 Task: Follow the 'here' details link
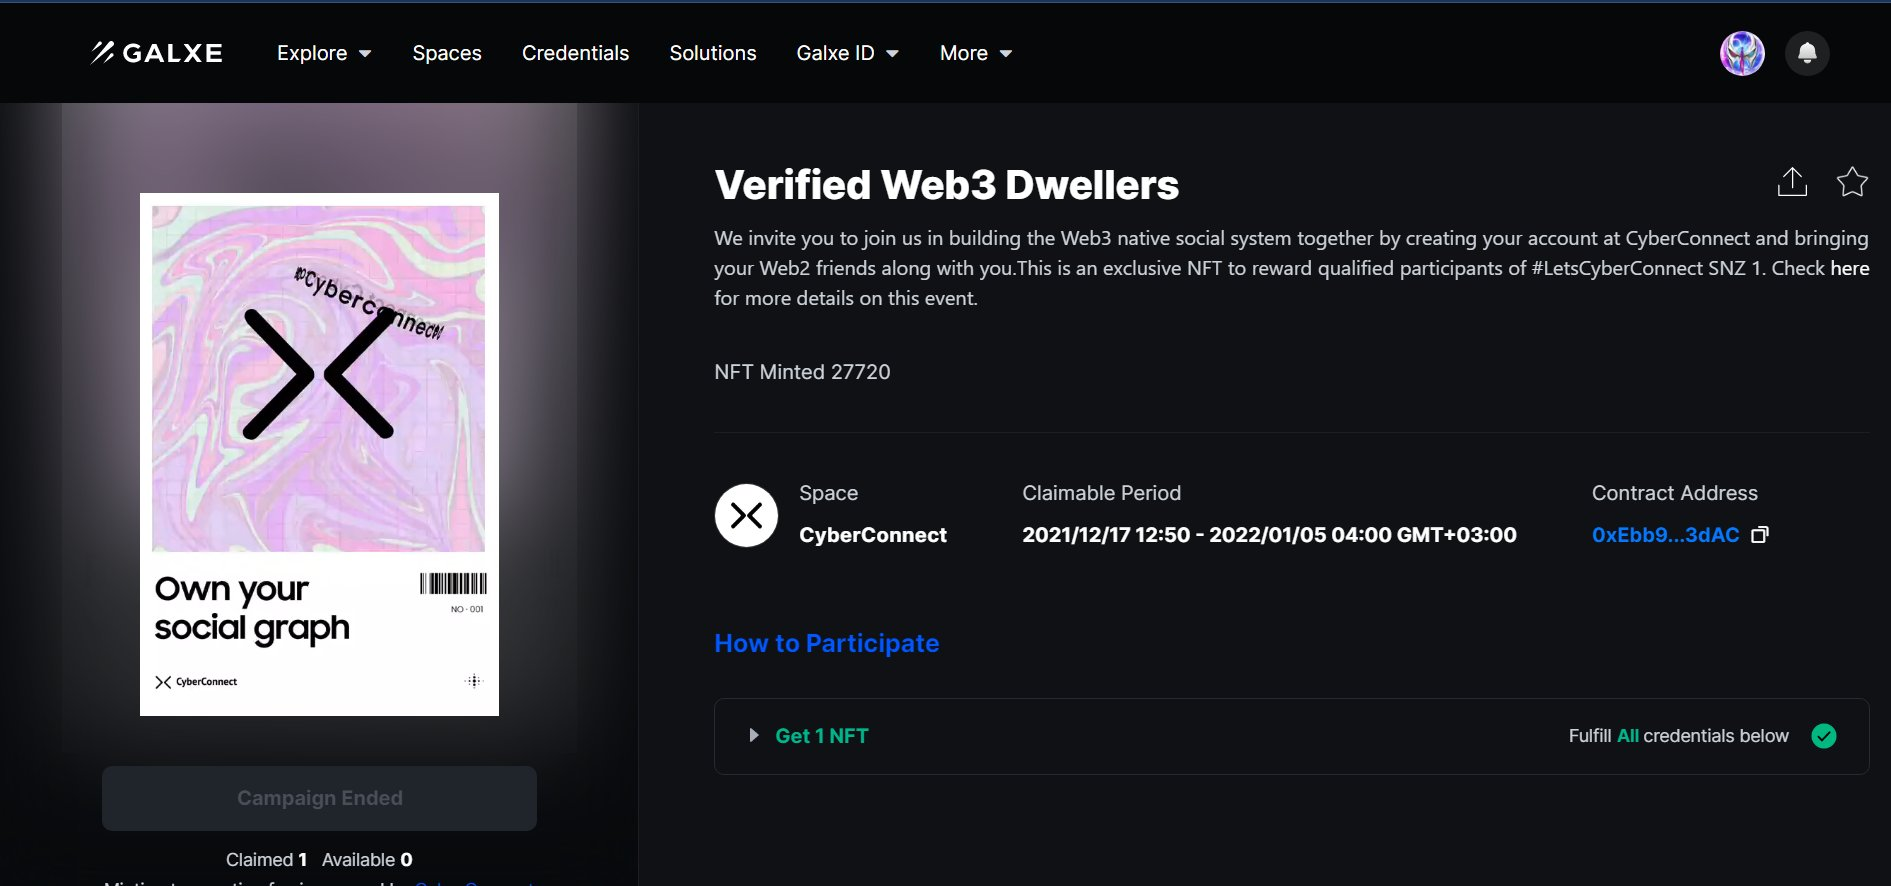1849,268
